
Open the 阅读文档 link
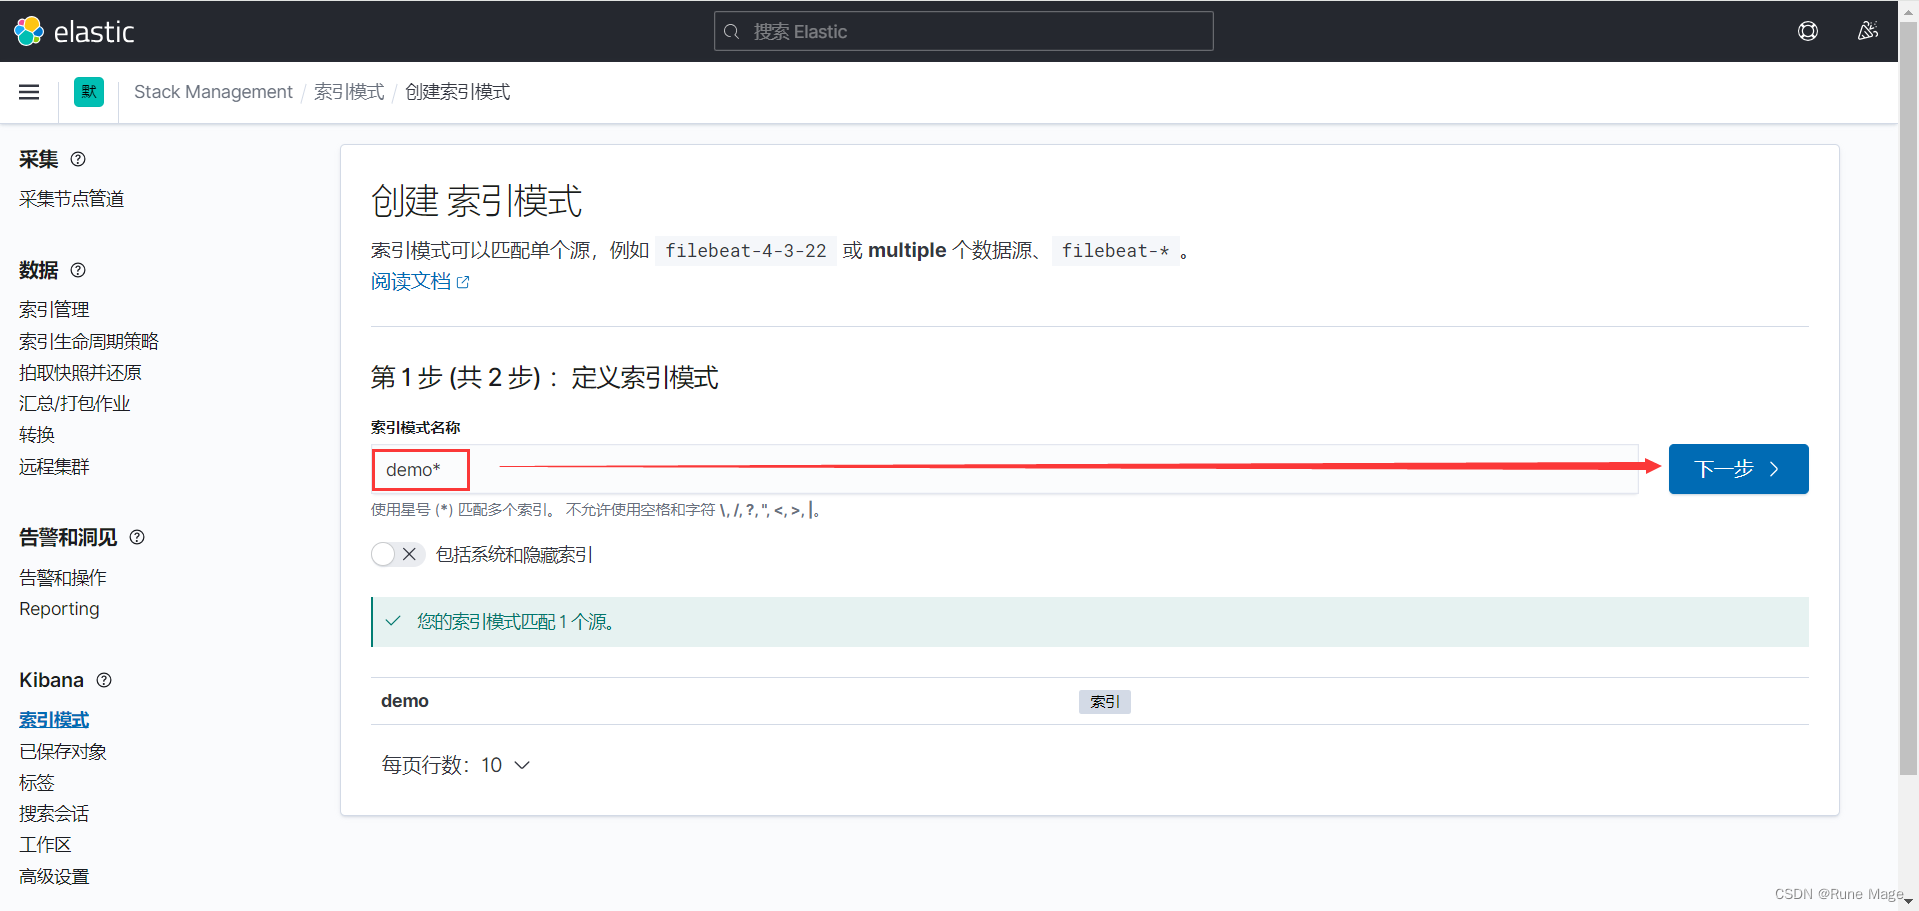(x=420, y=282)
